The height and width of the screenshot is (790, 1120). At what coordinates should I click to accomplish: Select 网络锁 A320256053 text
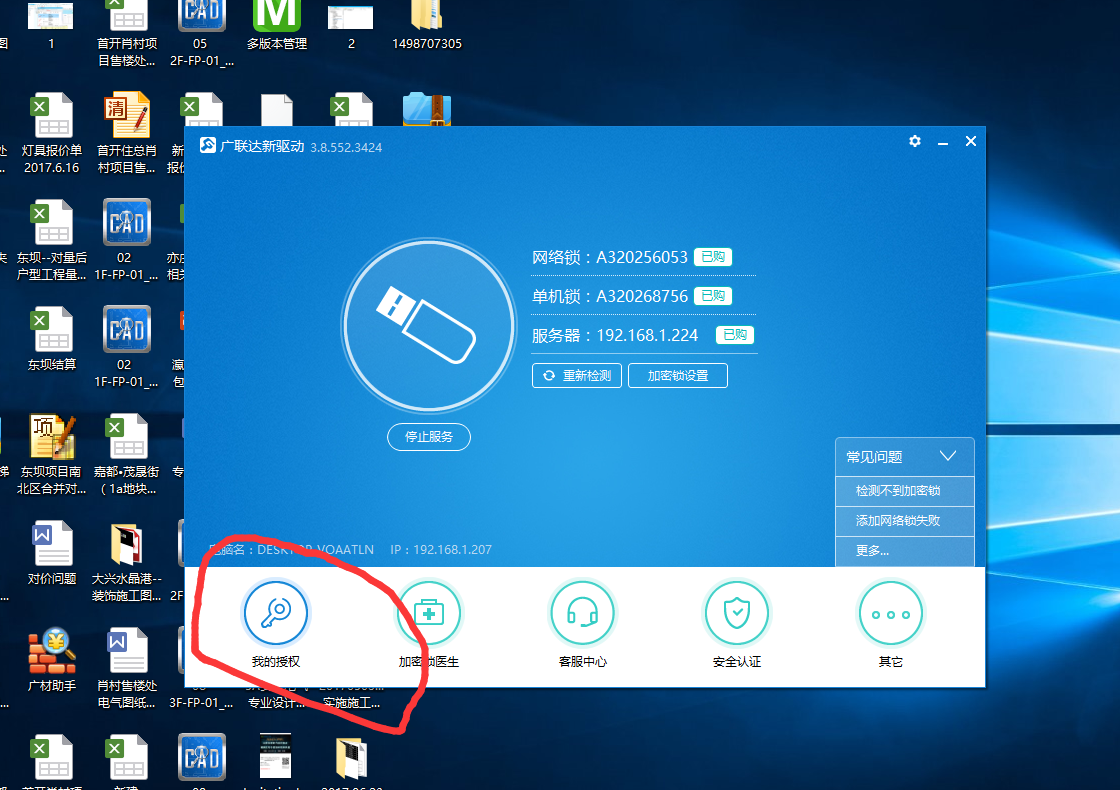tap(609, 257)
